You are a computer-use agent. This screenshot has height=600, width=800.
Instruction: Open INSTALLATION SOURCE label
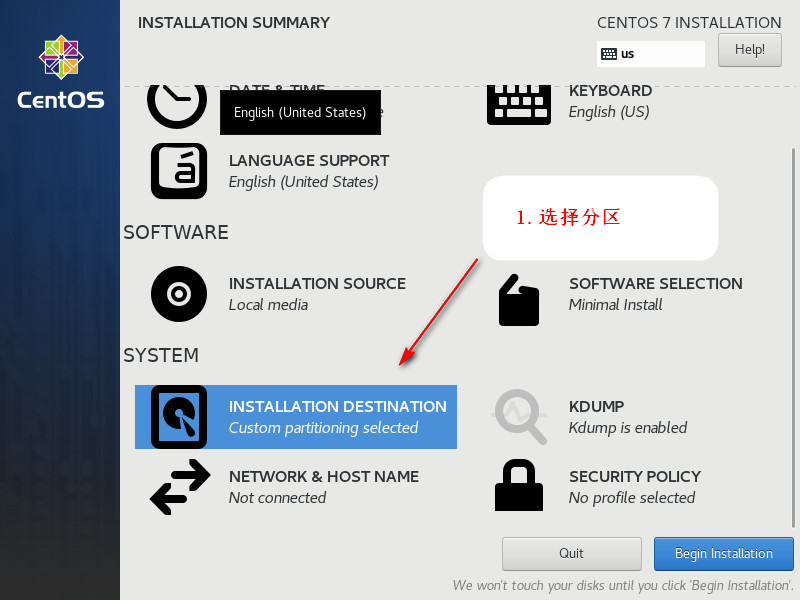coord(317,284)
